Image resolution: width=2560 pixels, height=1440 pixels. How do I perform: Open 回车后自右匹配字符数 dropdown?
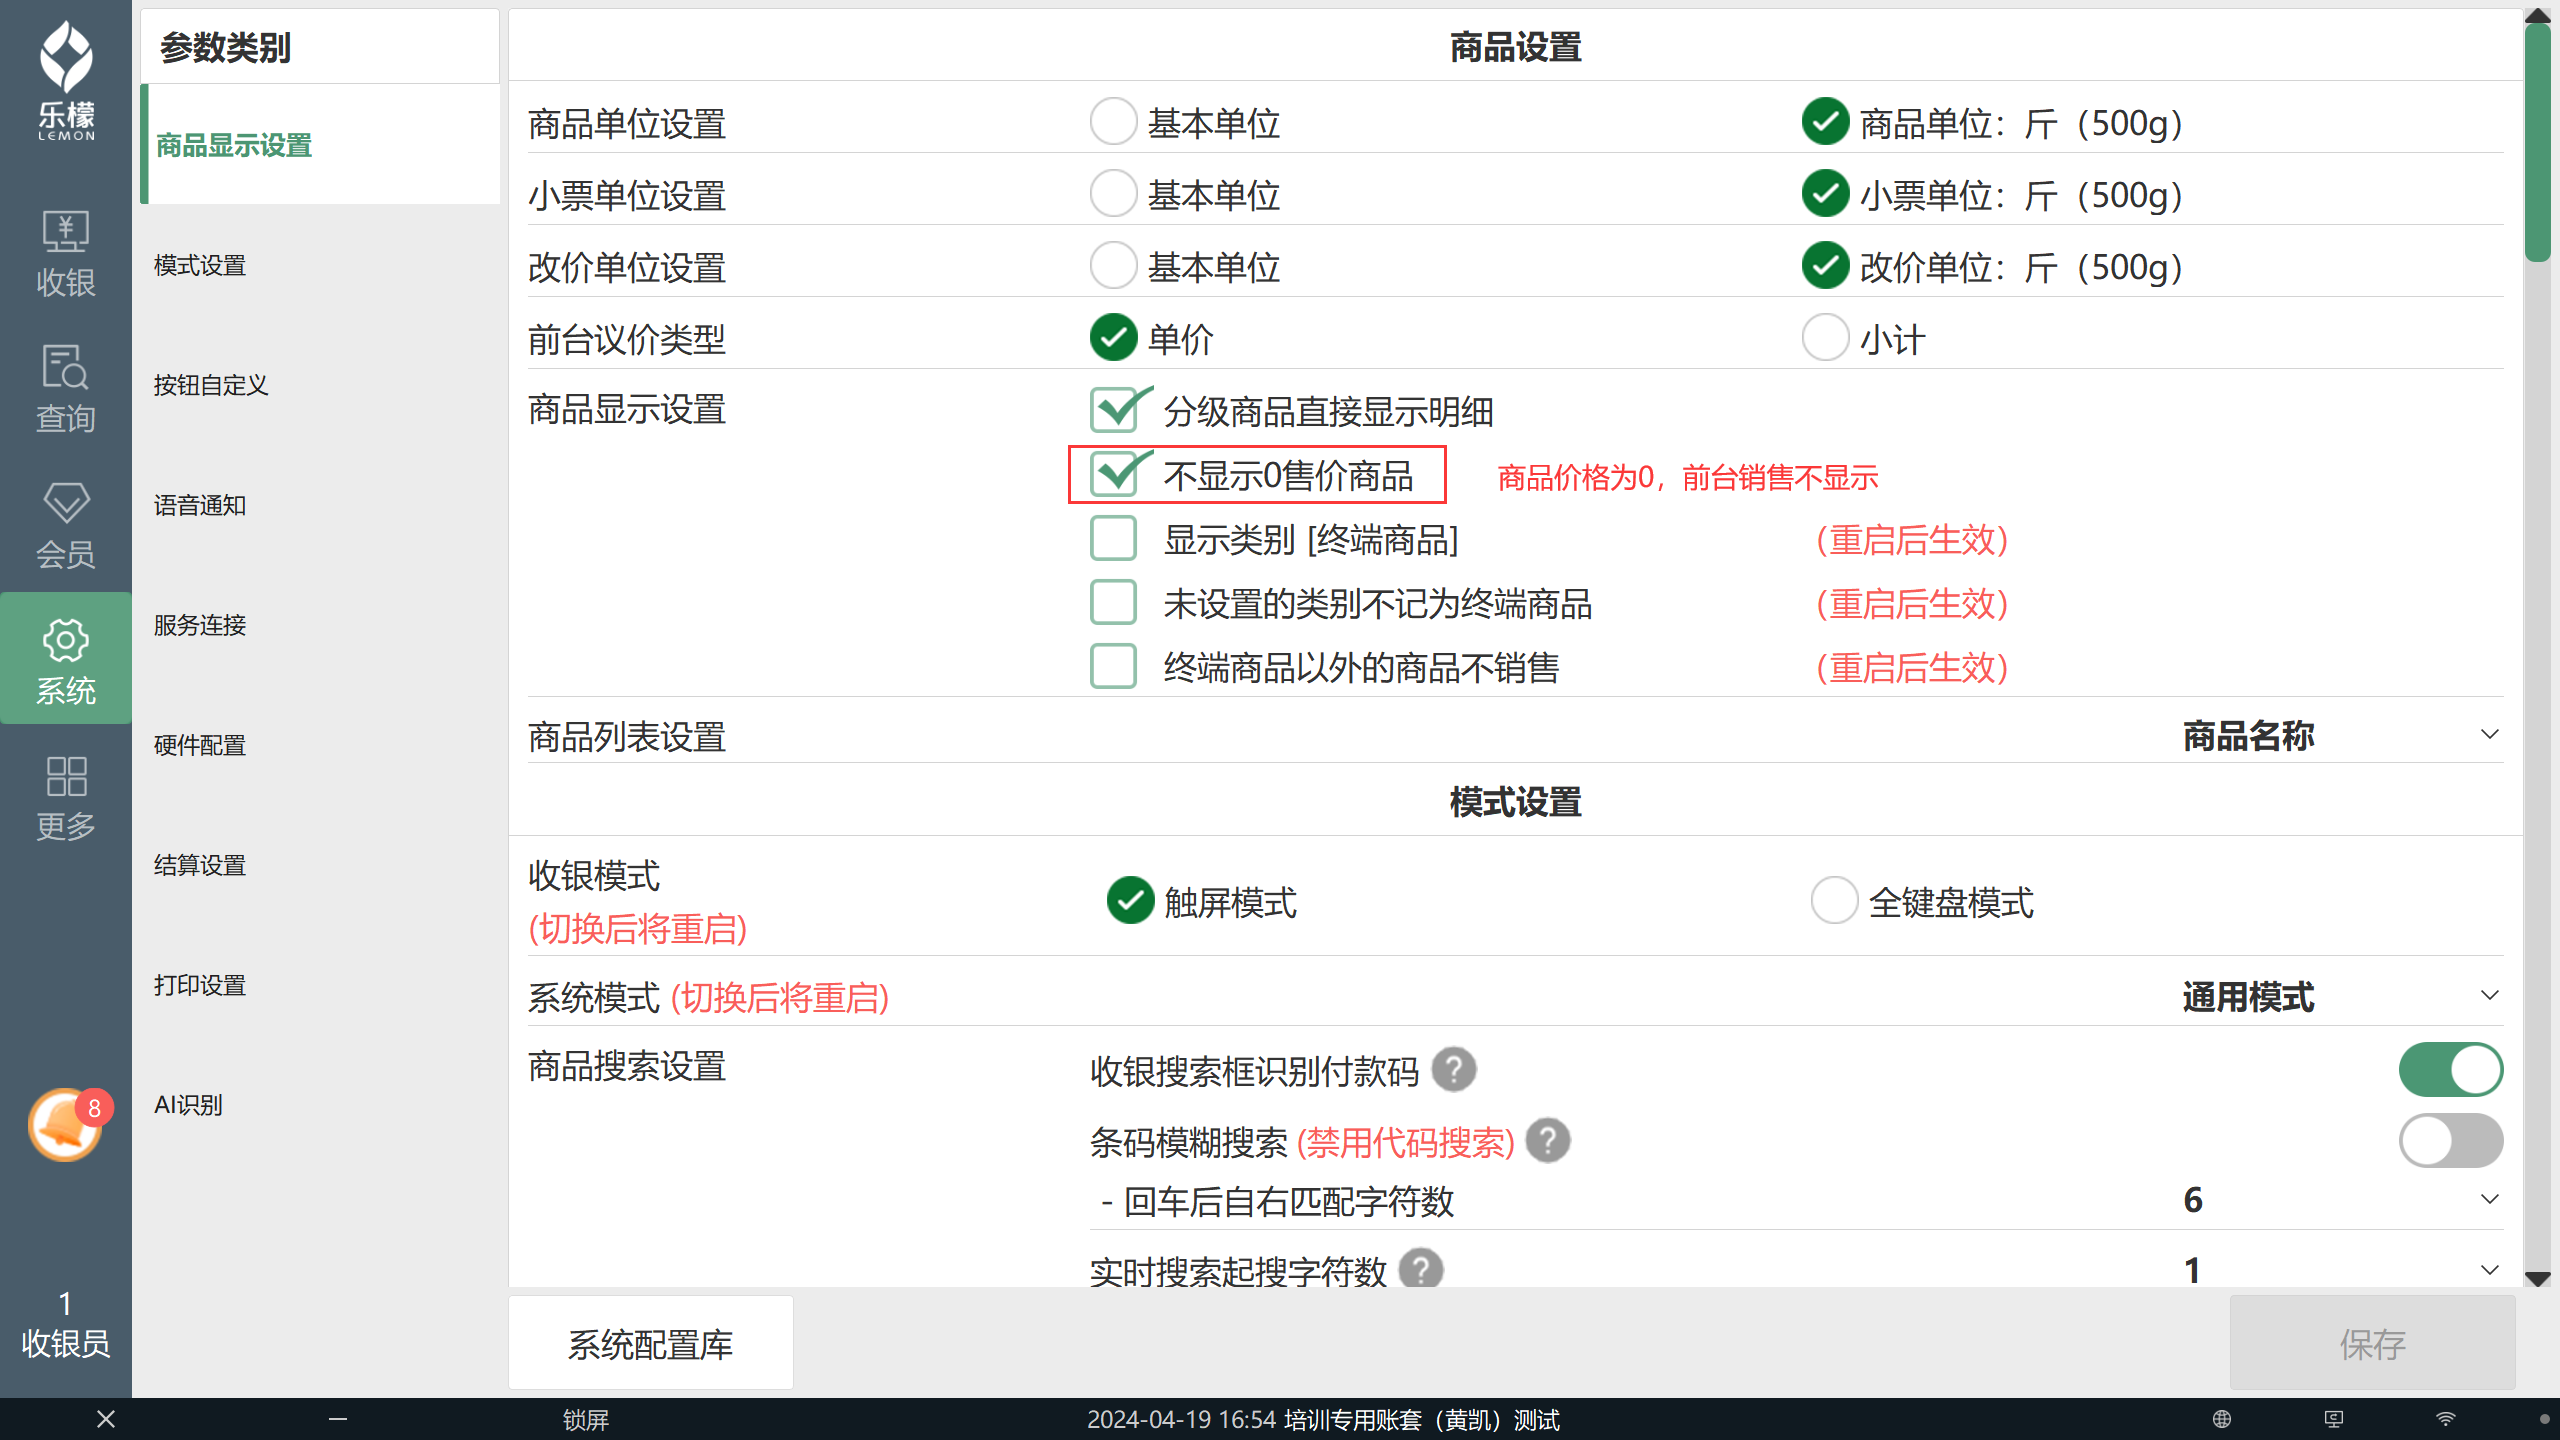(x=2342, y=1200)
